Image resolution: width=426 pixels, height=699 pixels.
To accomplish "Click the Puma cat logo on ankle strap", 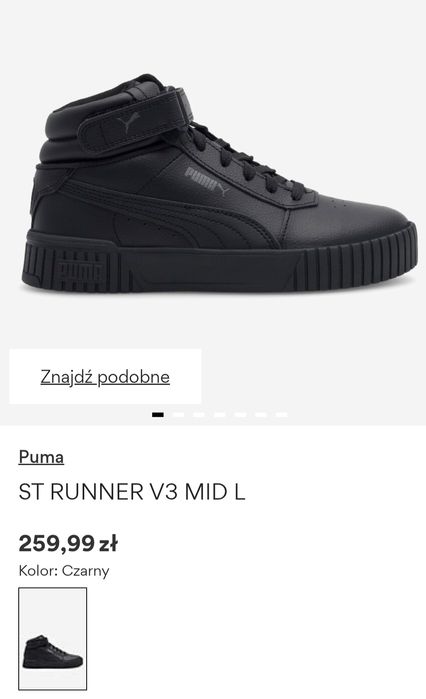I will click(129, 122).
